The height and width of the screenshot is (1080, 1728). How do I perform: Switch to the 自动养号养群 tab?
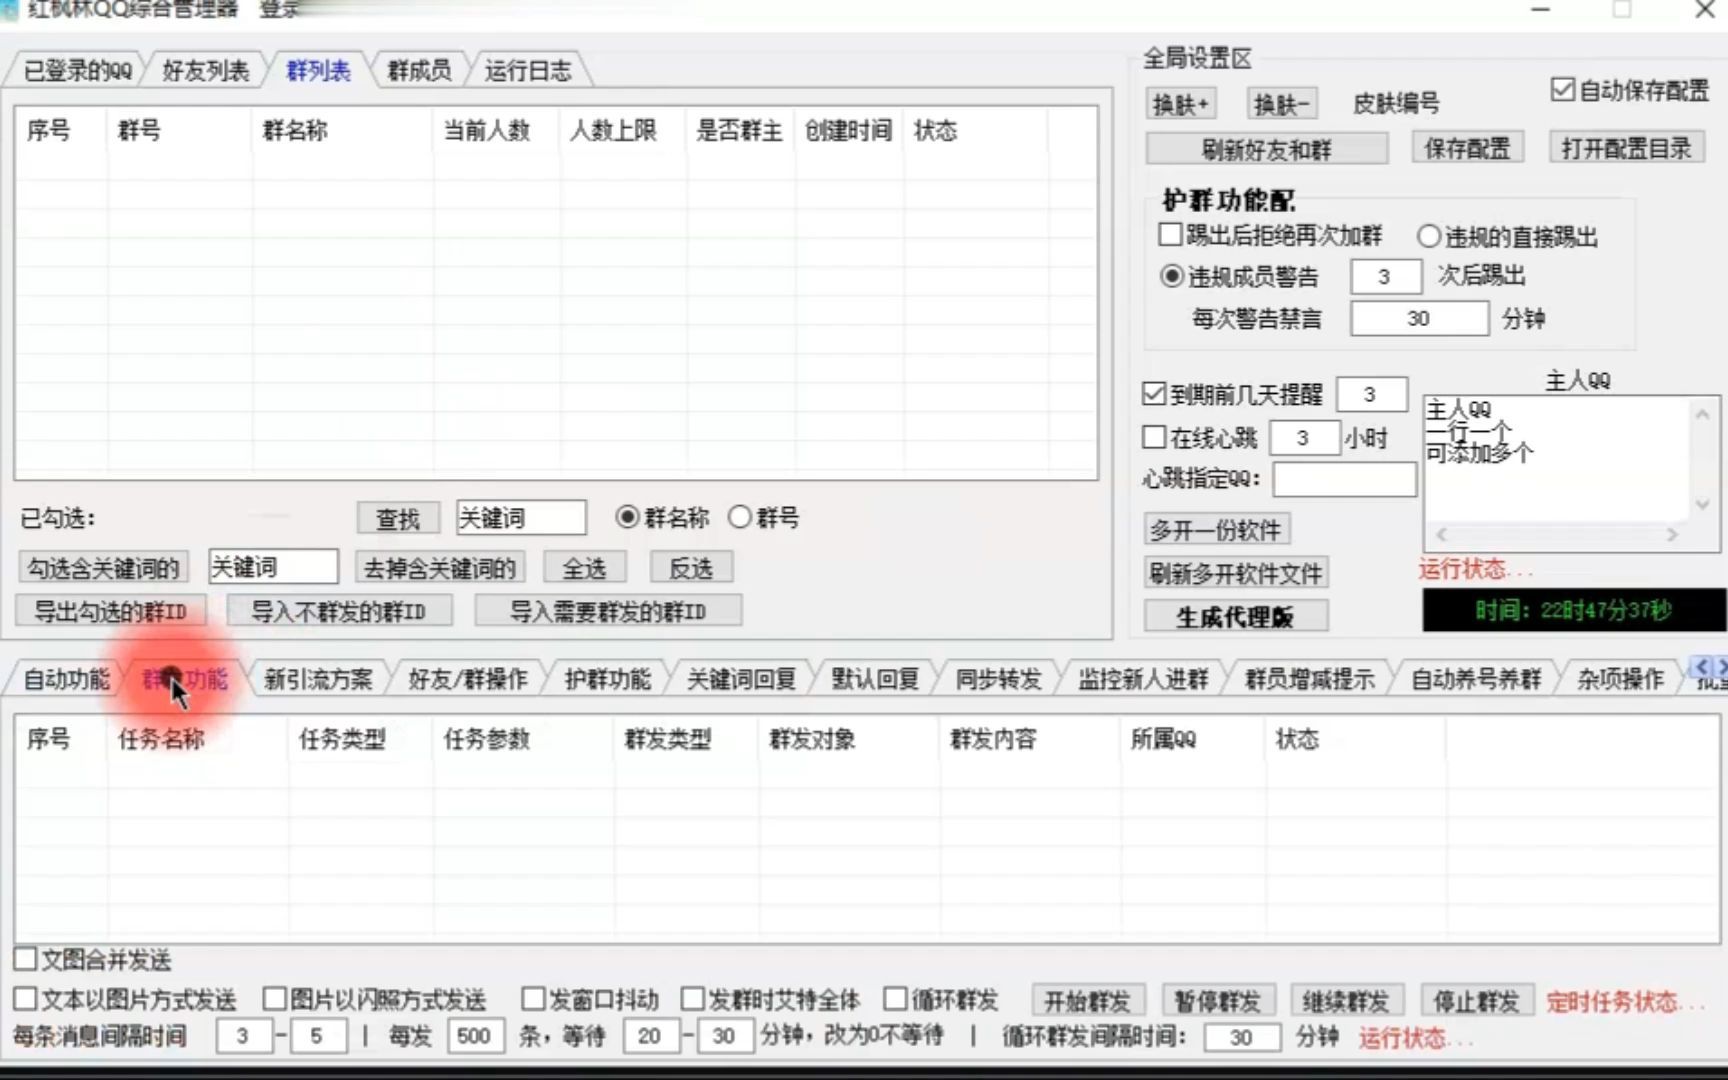[x=1476, y=680]
